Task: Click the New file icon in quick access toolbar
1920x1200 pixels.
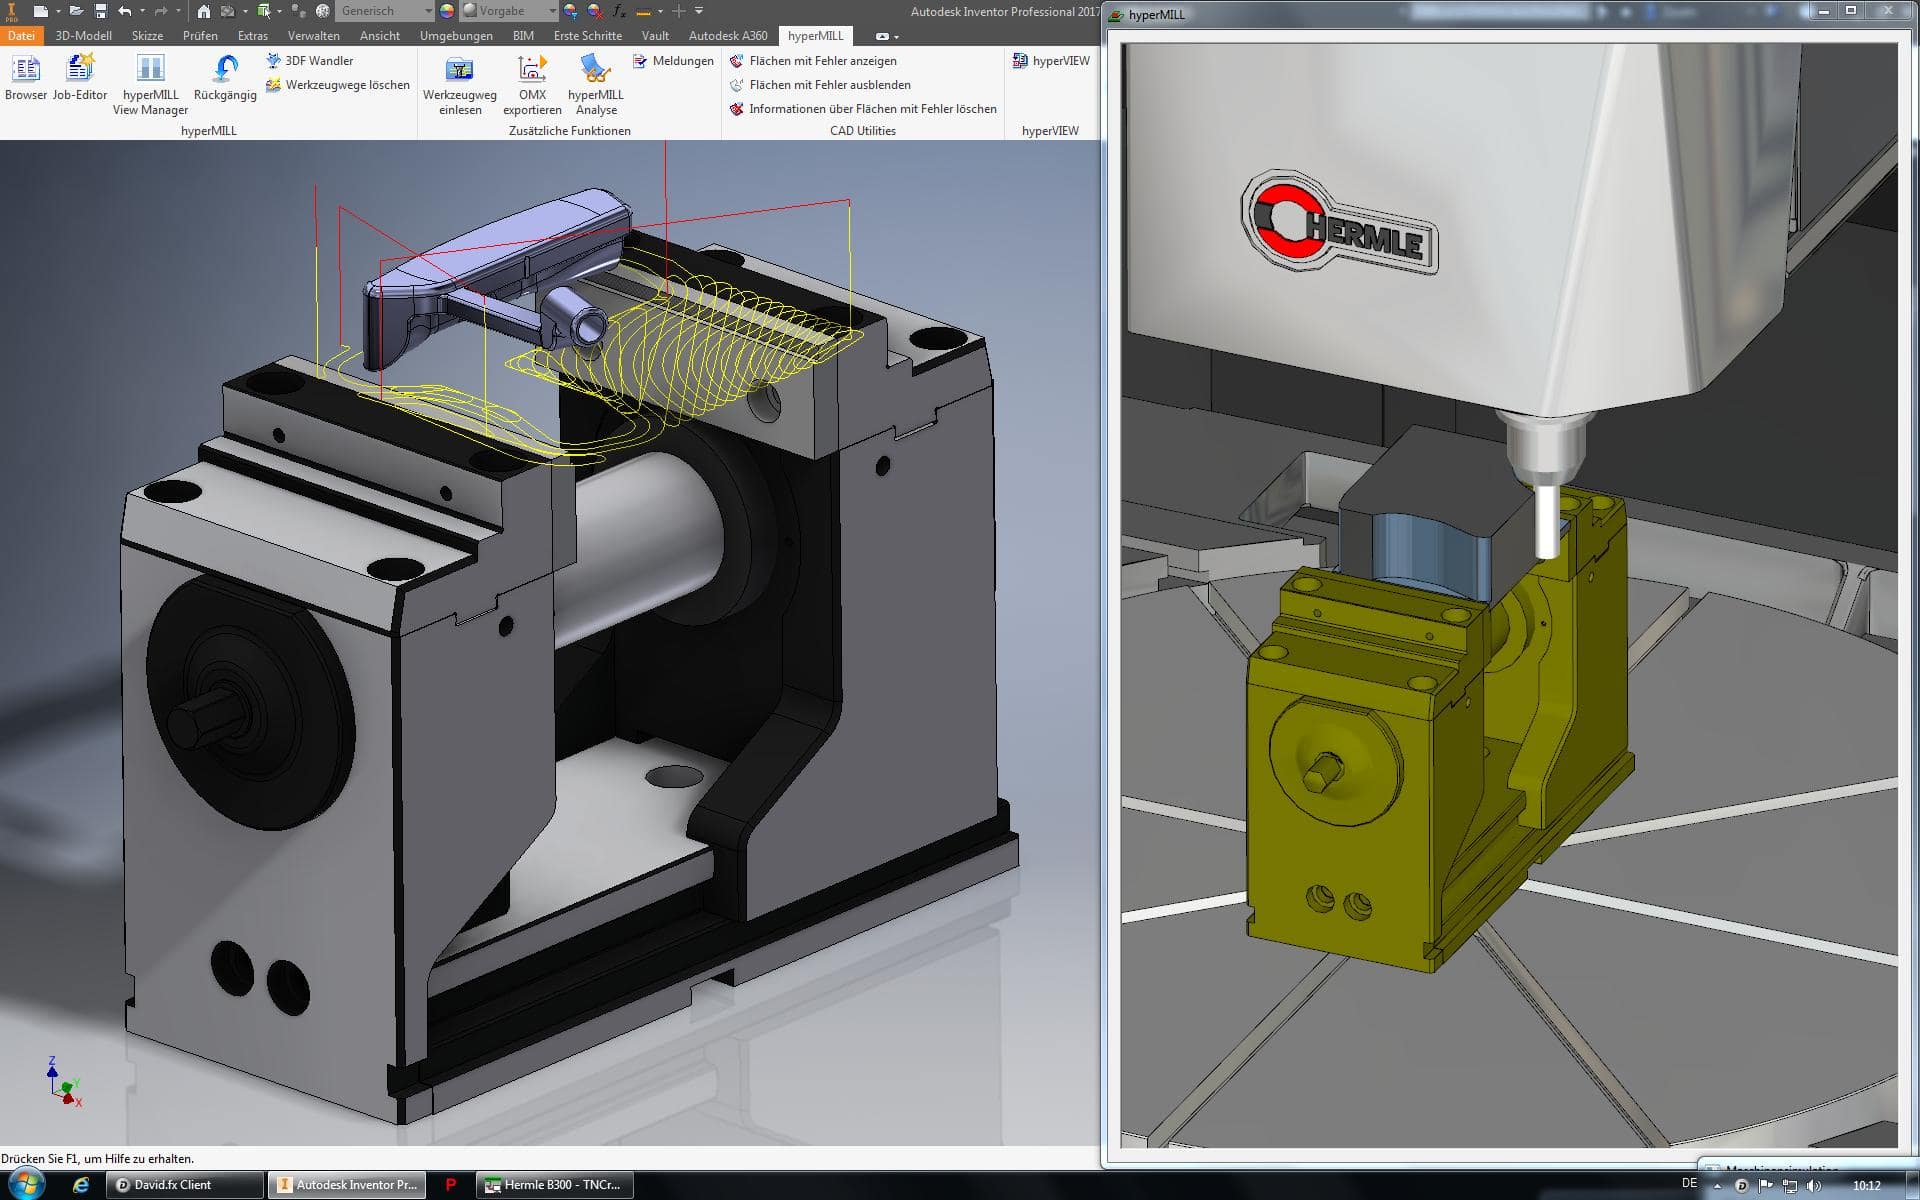Action: pyautogui.click(x=40, y=11)
